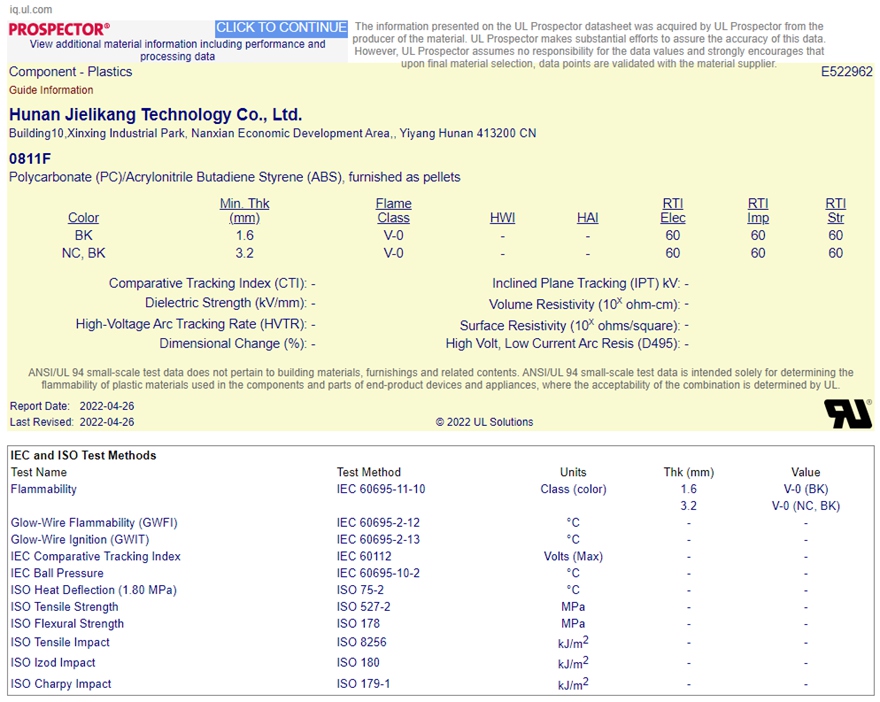Image resolution: width=880 pixels, height=702 pixels.
Task: Click the © 2022 UL Solutions text
Action: 484,422
